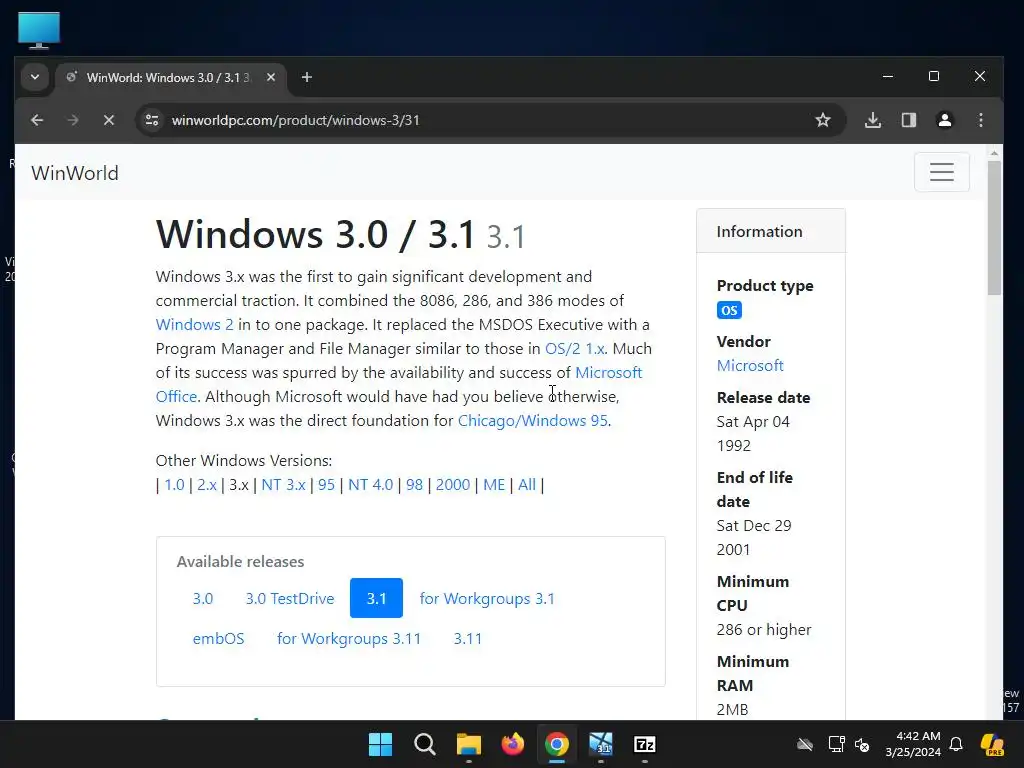Screen dimensions: 1024x768
Task: Click the muted volume tray icon
Action: point(863,744)
